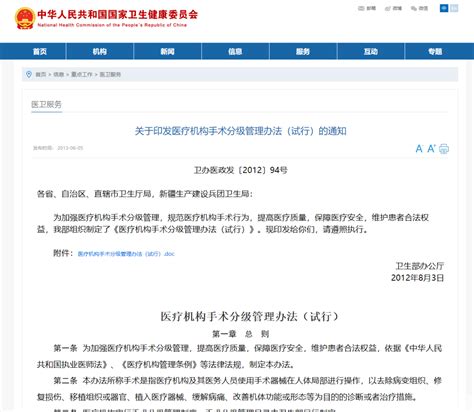This screenshot has height=412, width=474.
Task: Open the 机构 navigation menu
Action: pos(100,51)
